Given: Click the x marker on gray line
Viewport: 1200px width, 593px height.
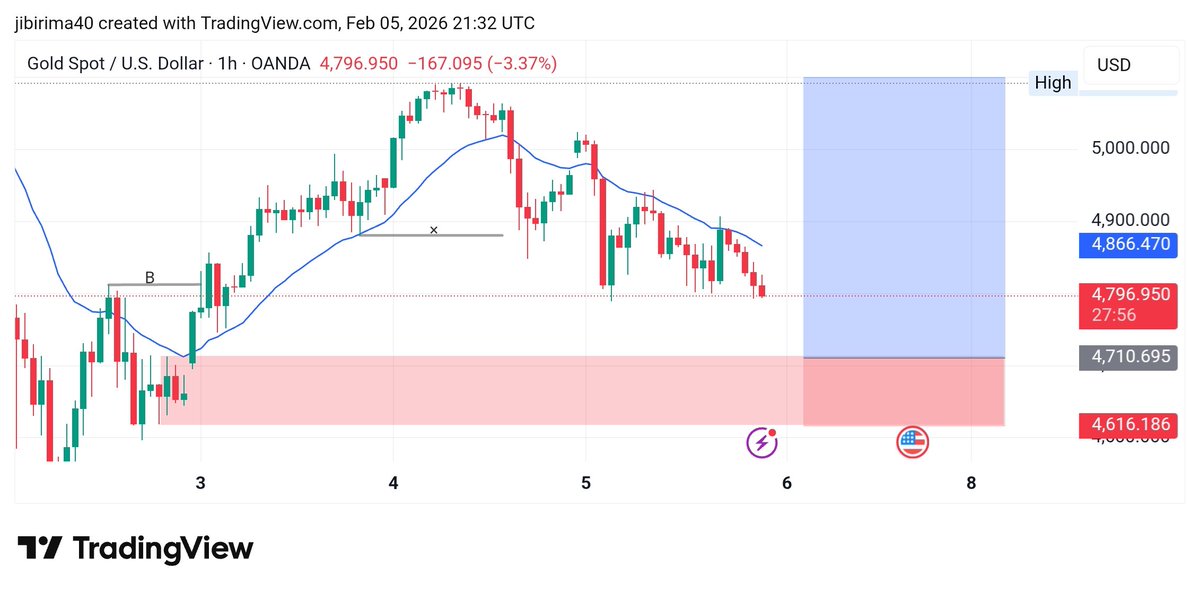Looking at the screenshot, I should click(x=433, y=230).
